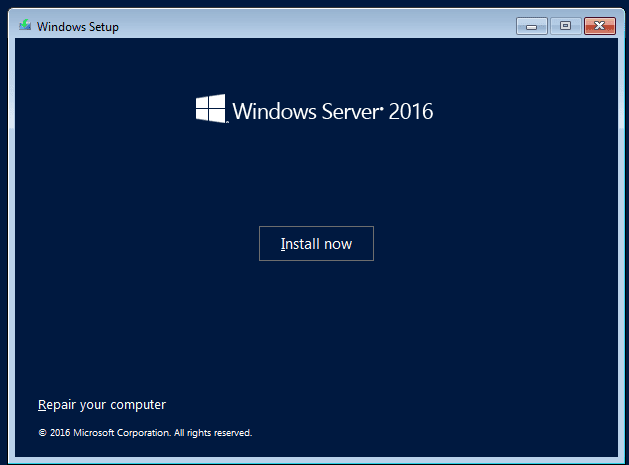Click the Windows Setup title bar icon

click(25, 26)
